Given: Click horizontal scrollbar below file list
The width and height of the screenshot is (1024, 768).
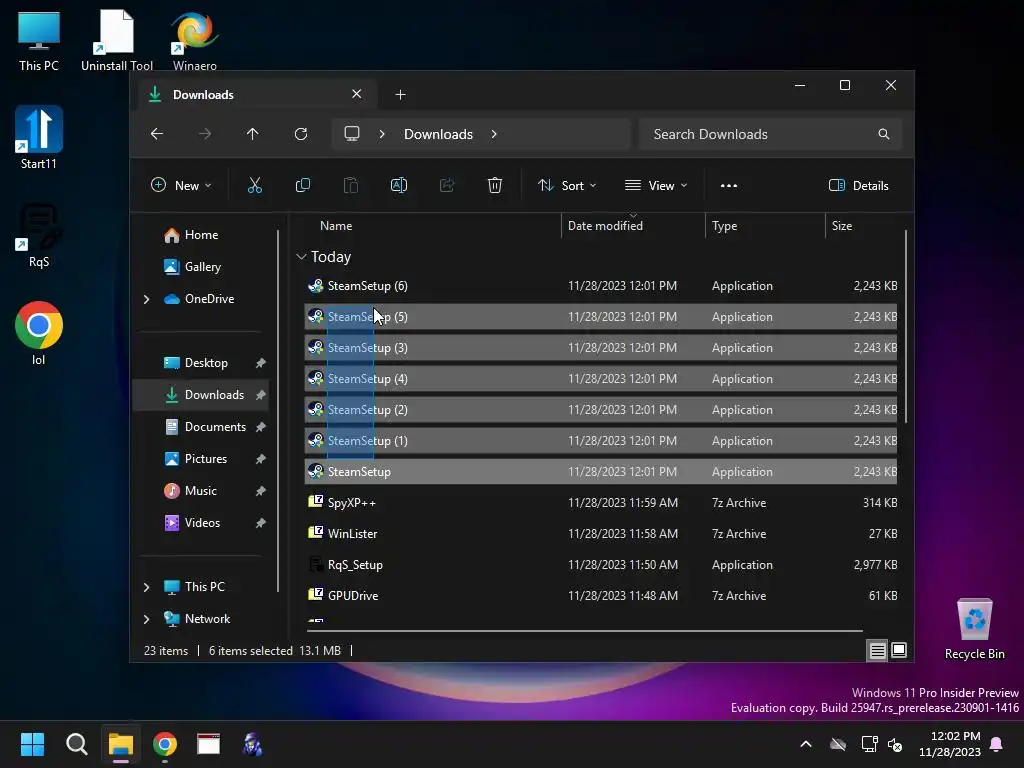Looking at the screenshot, I should pyautogui.click(x=584, y=631).
